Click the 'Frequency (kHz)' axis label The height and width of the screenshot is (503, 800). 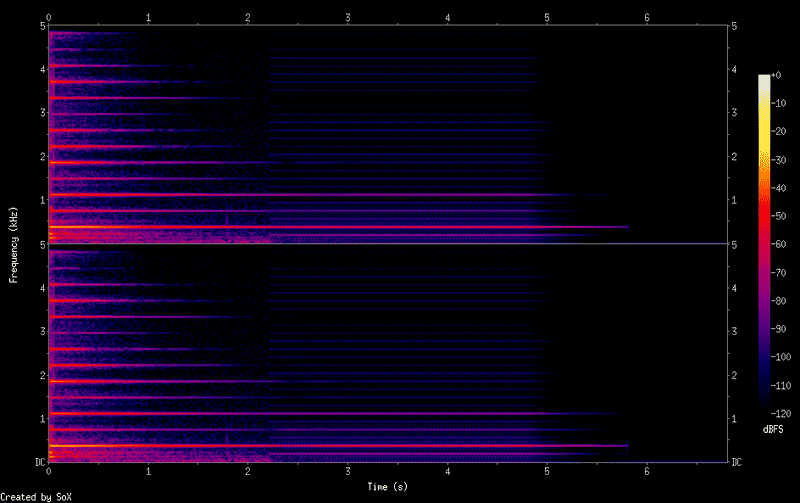13,243
